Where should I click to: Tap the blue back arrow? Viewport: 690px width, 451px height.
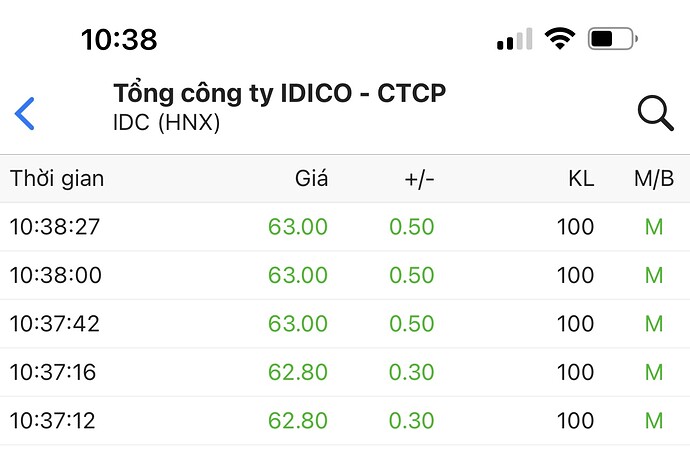pyautogui.click(x=26, y=113)
